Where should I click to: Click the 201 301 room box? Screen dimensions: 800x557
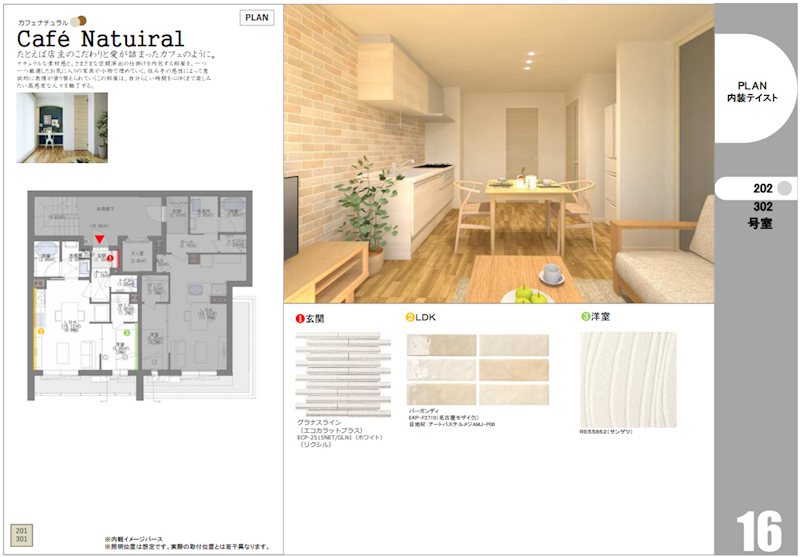tap(19, 532)
